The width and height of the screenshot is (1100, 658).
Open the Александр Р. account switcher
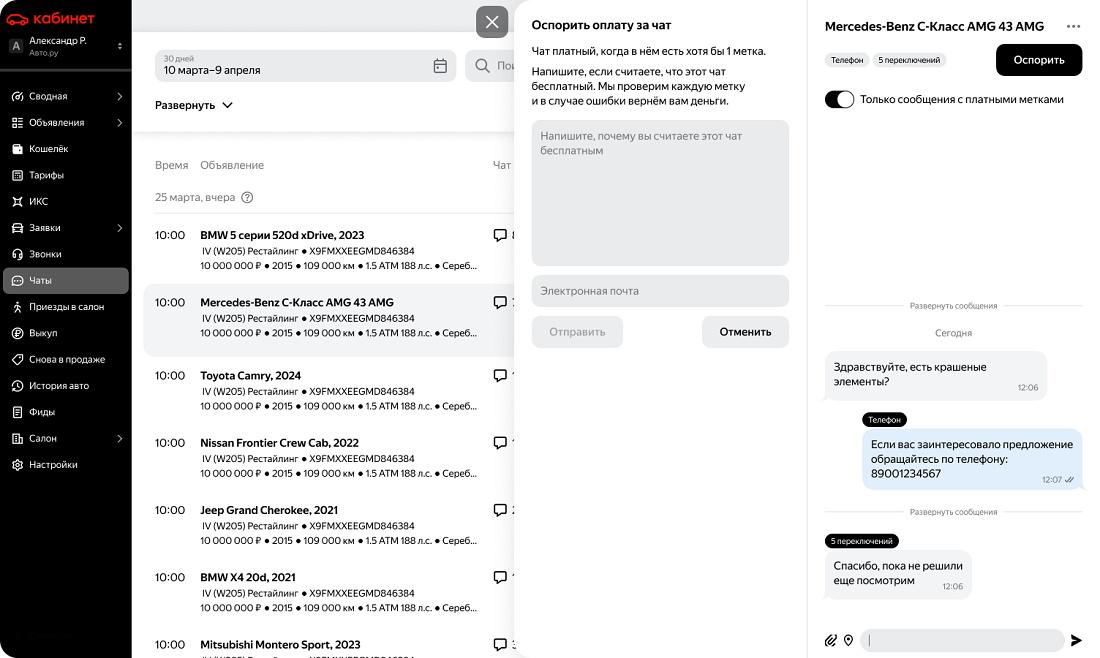65,45
